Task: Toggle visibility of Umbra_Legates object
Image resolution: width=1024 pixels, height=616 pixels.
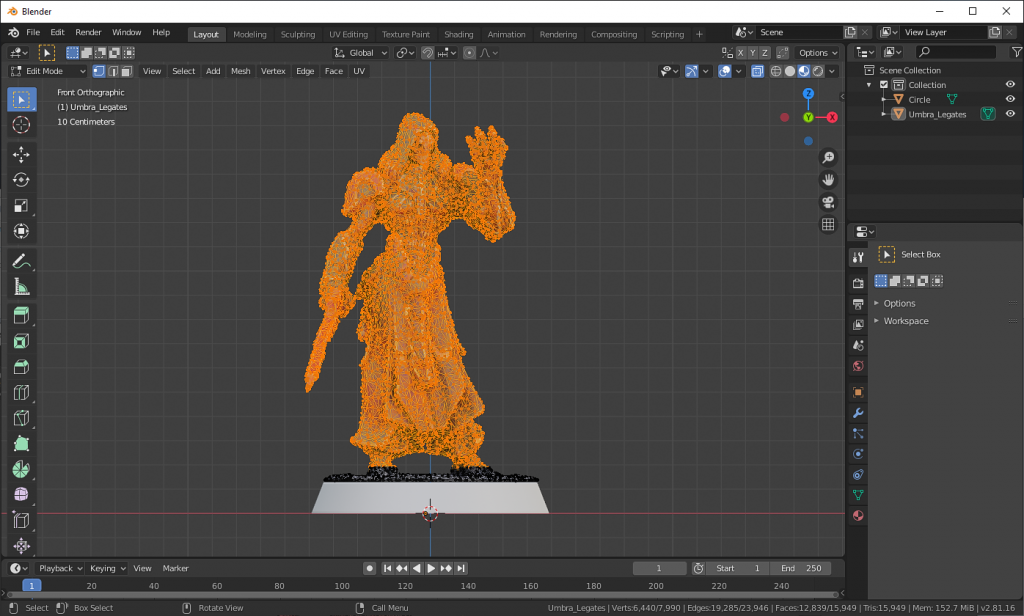Action: click(x=1009, y=113)
